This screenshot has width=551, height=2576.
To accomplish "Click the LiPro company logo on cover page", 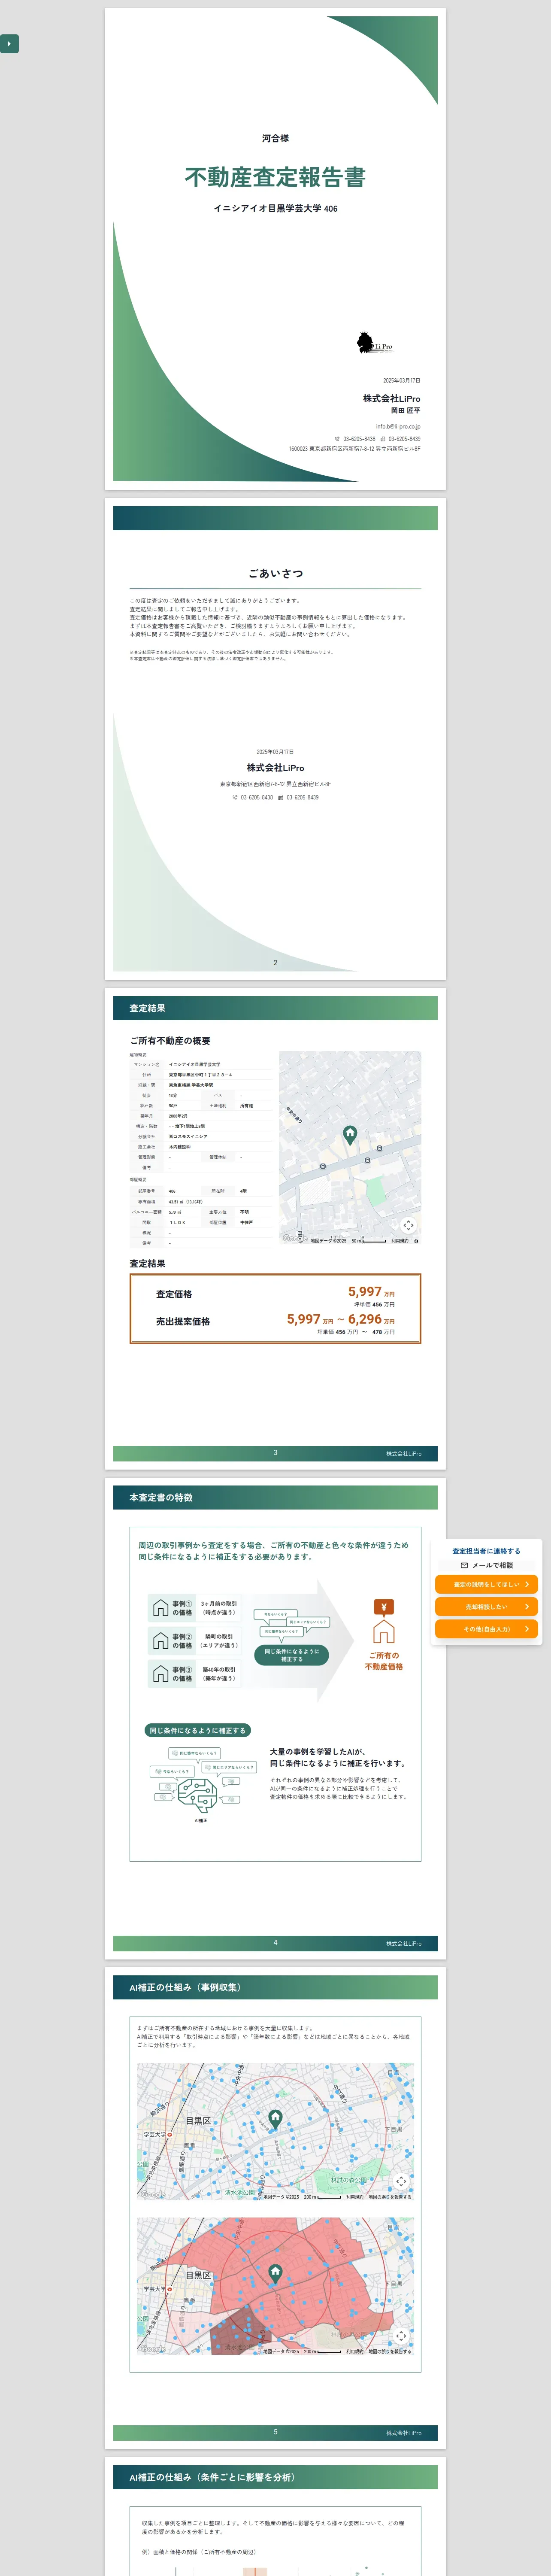I will [374, 343].
